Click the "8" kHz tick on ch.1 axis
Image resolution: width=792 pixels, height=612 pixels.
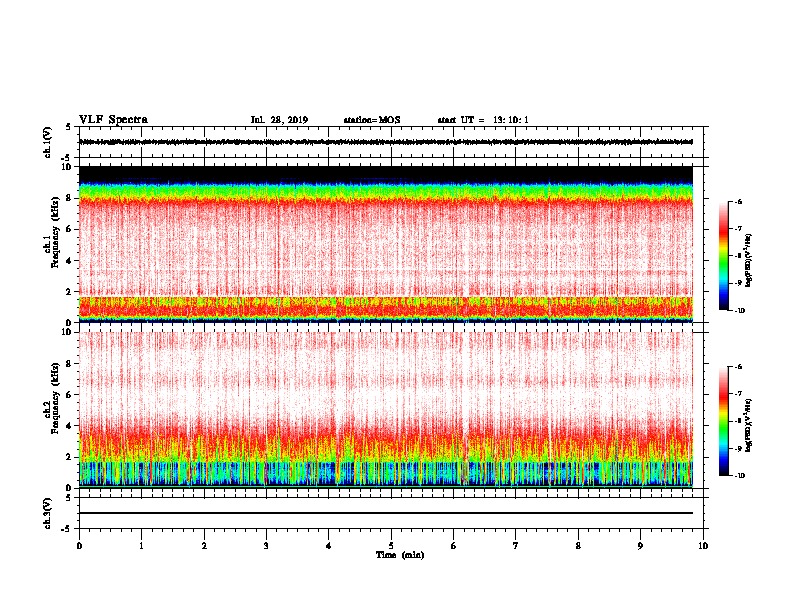[x=70, y=198]
